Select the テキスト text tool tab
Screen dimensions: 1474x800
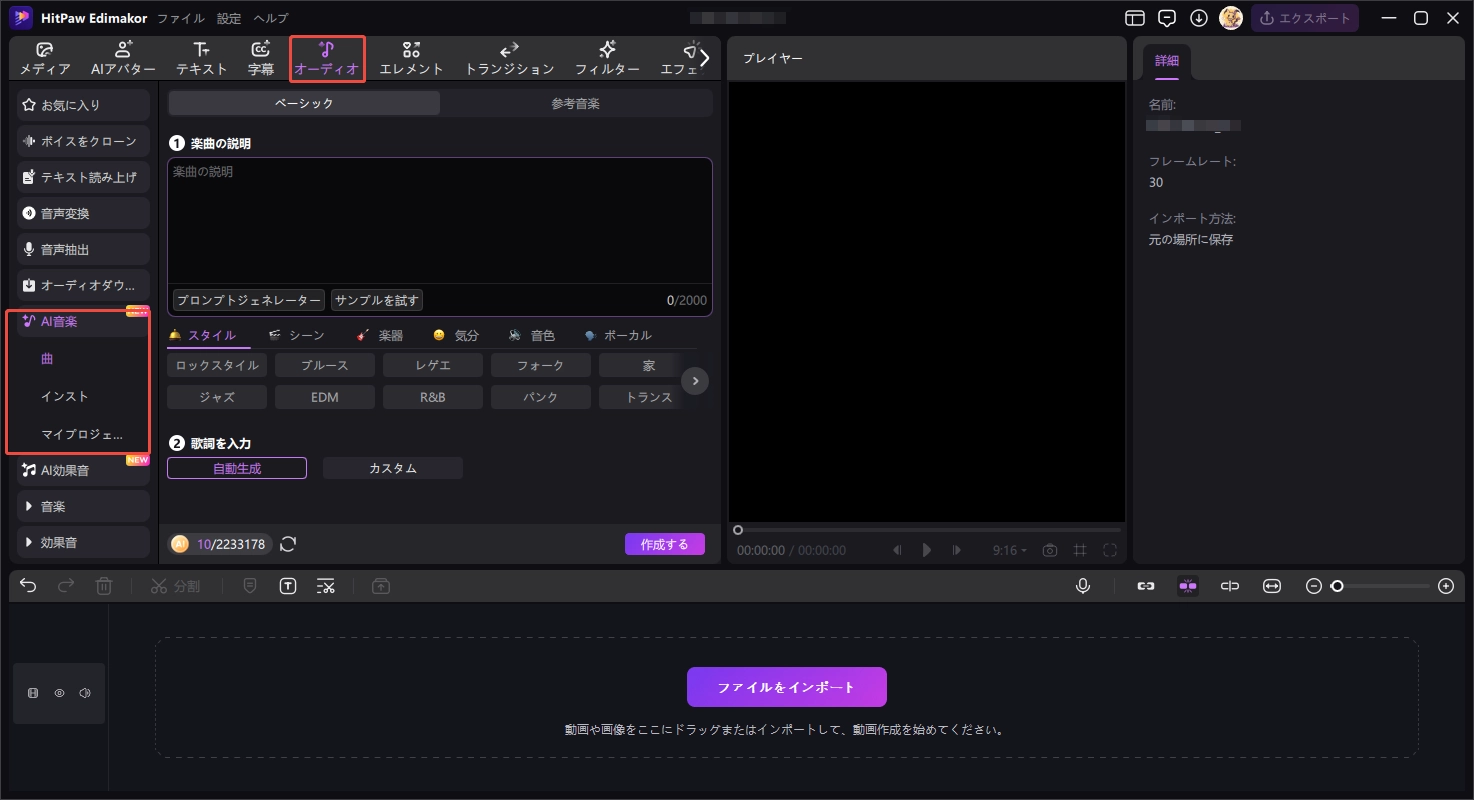(x=202, y=59)
